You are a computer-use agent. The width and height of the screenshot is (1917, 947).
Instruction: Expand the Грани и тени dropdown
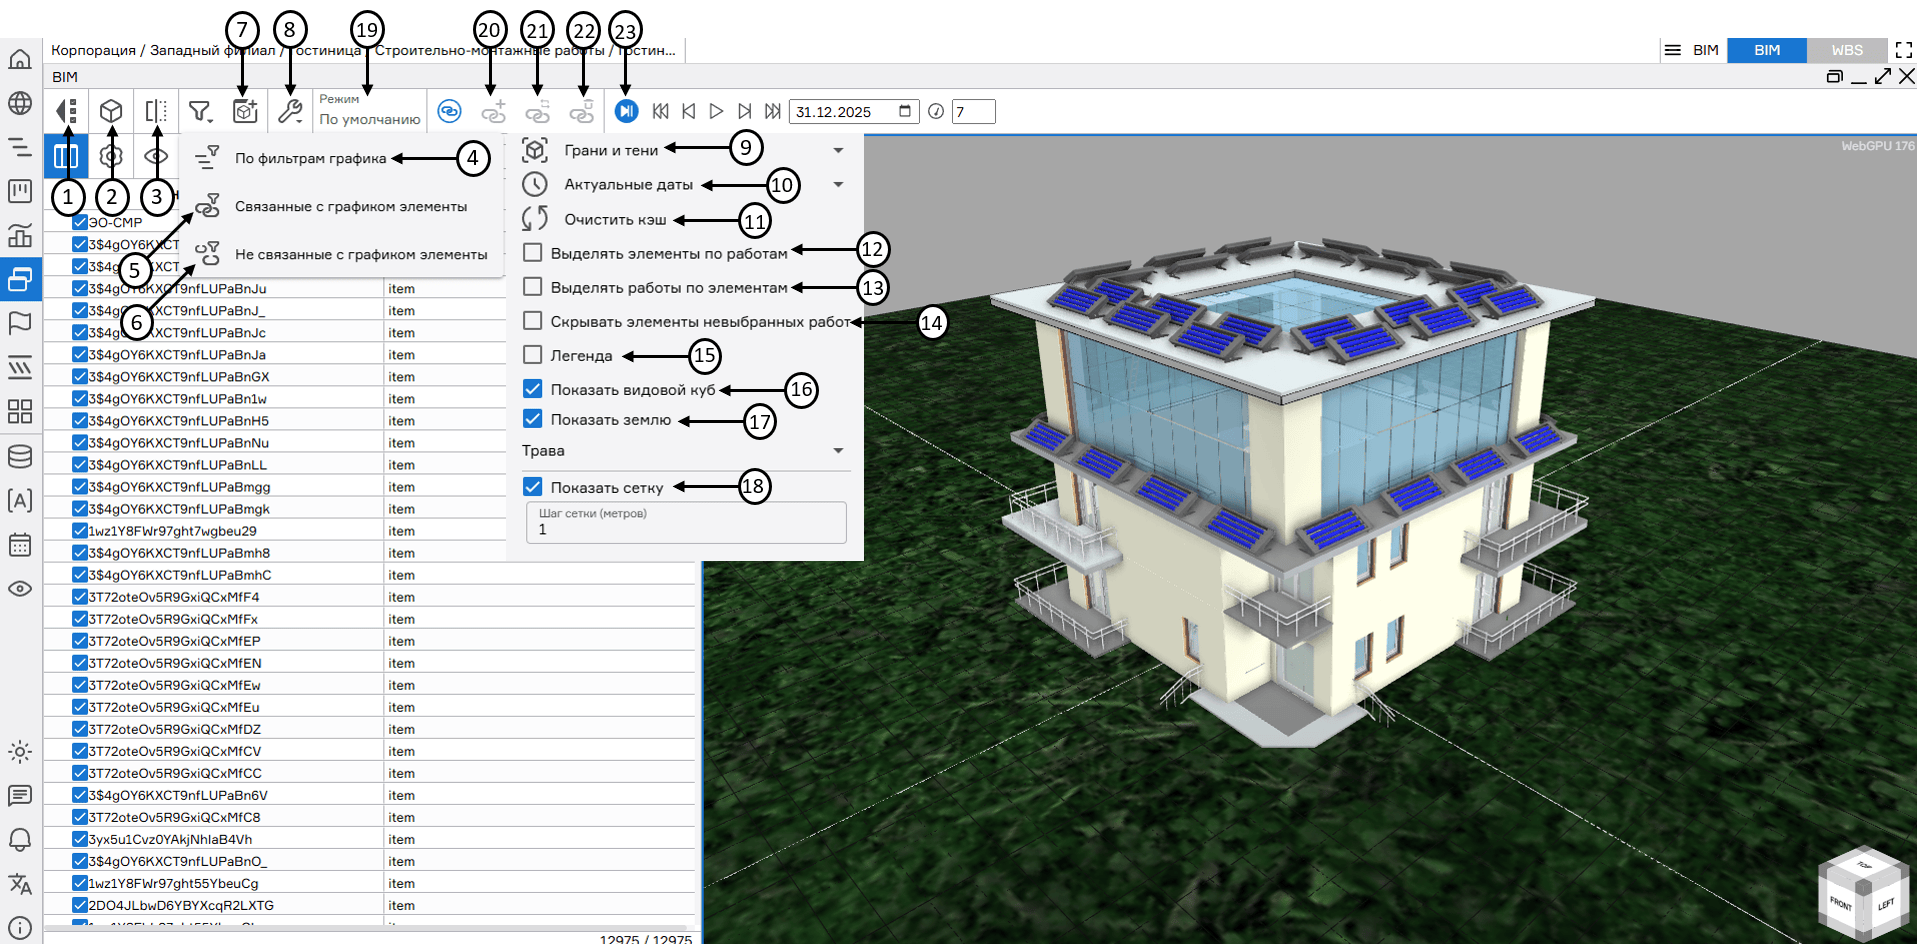tap(838, 150)
